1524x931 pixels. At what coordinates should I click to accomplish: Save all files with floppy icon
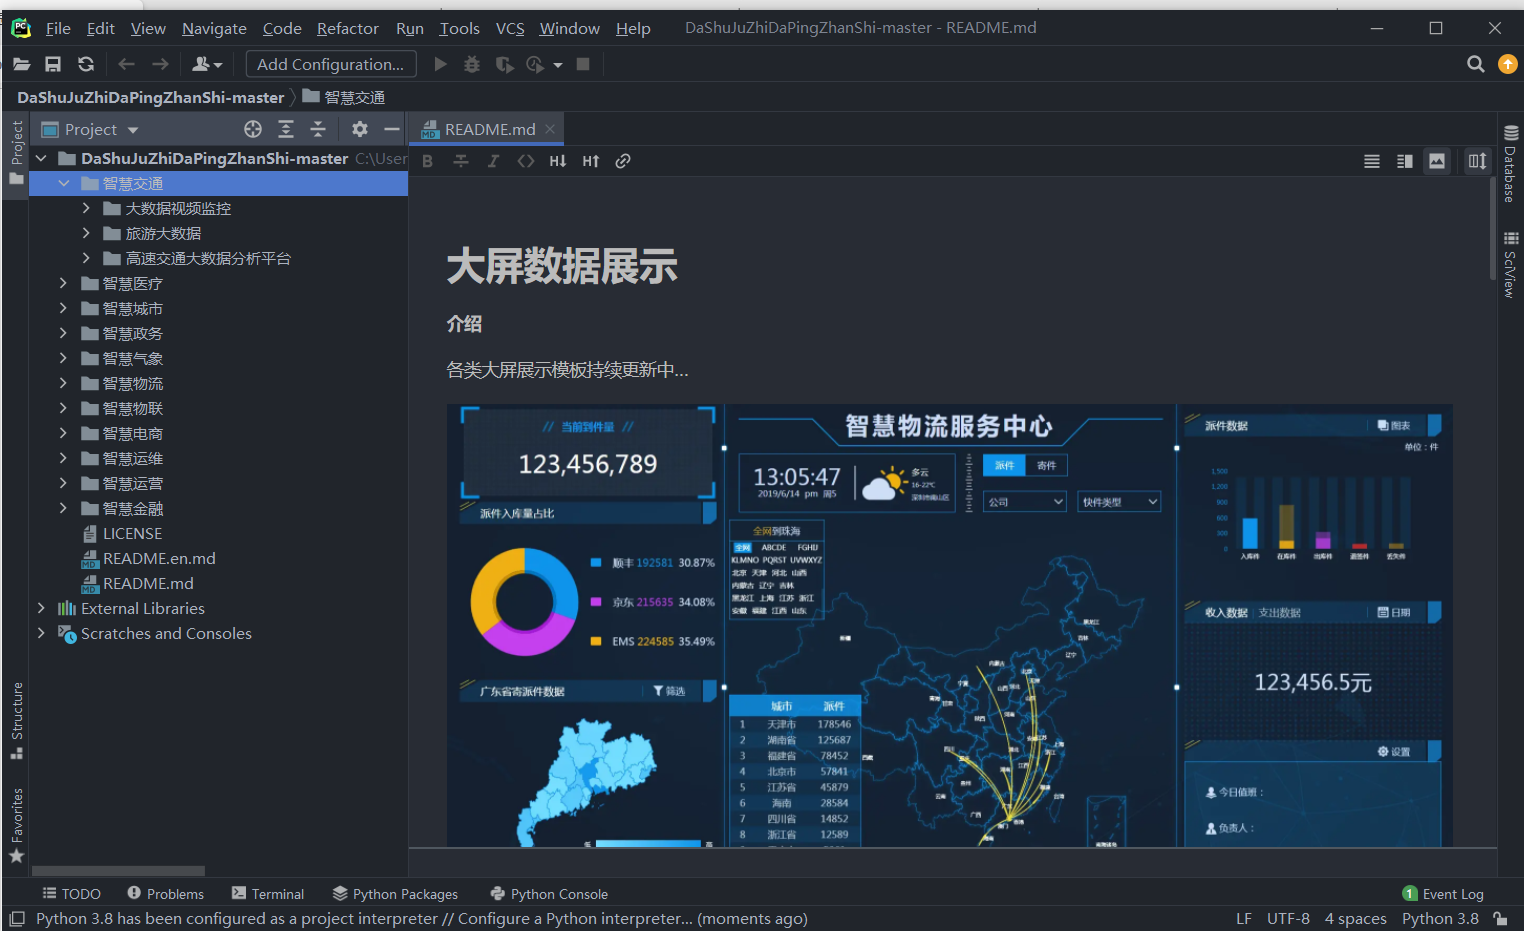click(53, 64)
